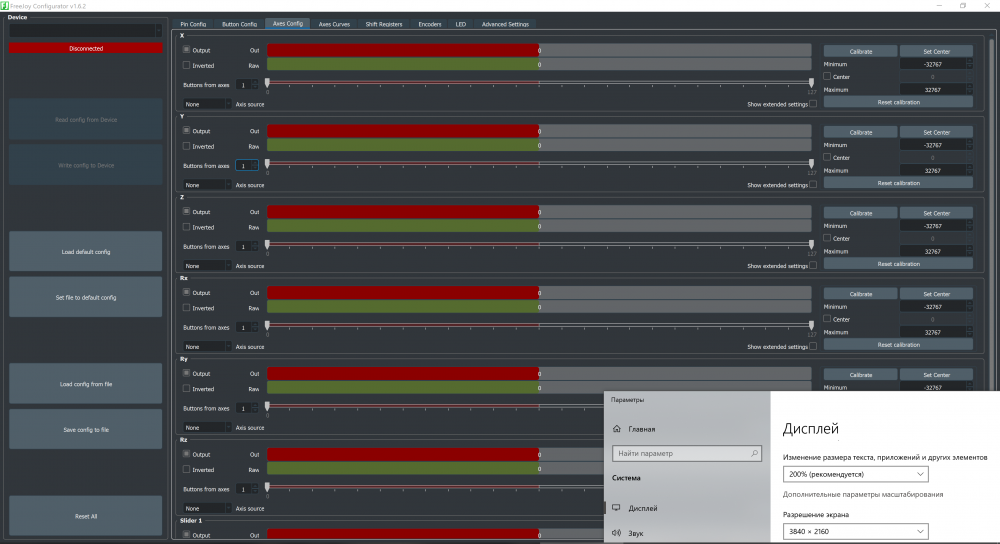Open Дополнительные параметры масштабирования link

click(x=863, y=494)
